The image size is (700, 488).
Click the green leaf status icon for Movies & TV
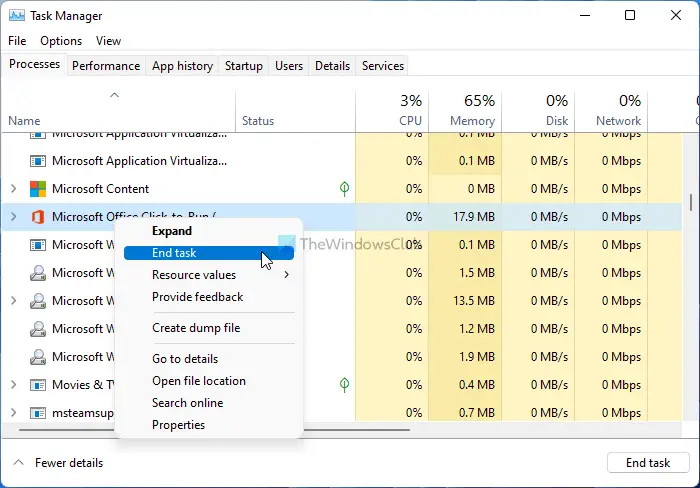point(344,384)
